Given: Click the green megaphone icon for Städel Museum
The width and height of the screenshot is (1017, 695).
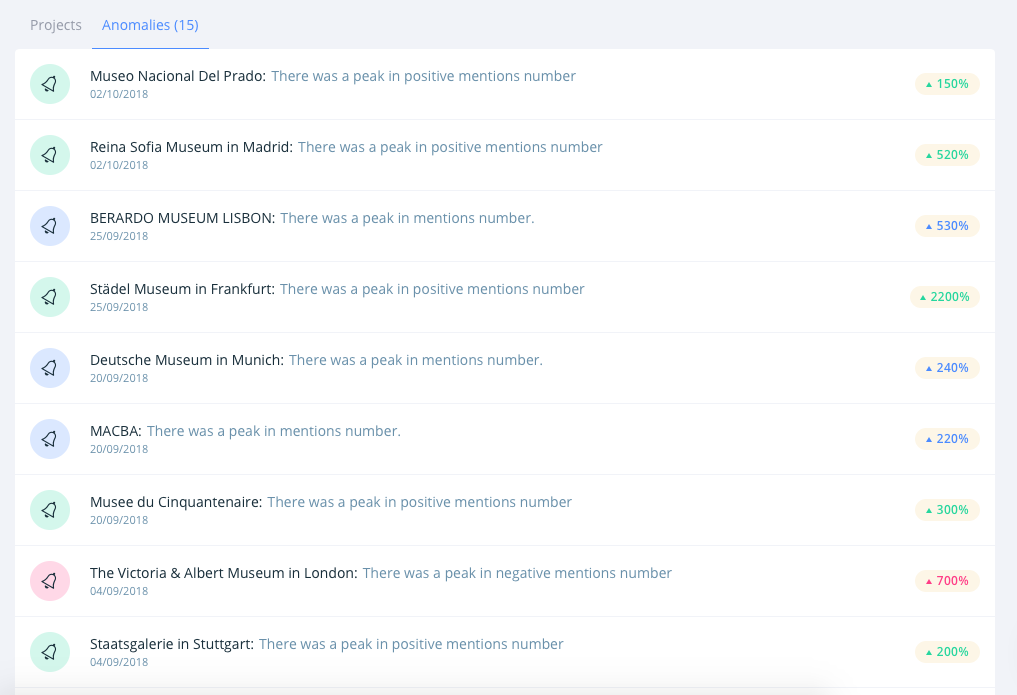Looking at the screenshot, I should pyautogui.click(x=50, y=297).
